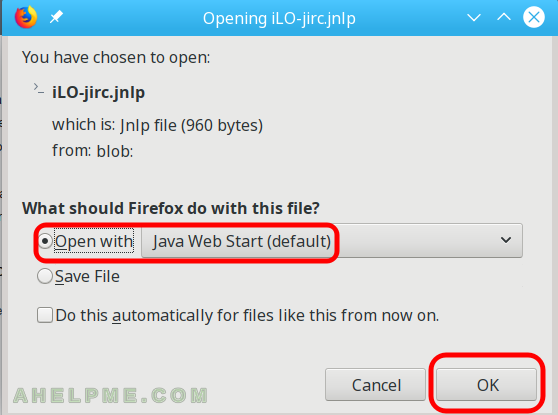The height and width of the screenshot is (415, 558).
Task: Click the iLO-jirc.jnlp file name
Action: coord(99,93)
